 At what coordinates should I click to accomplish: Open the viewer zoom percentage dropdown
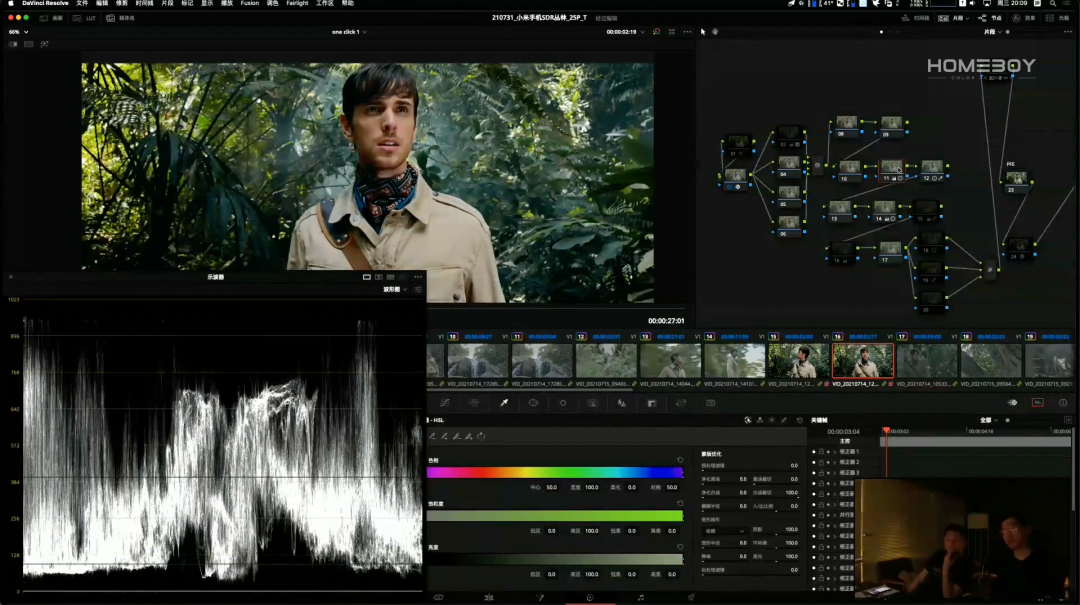18,32
